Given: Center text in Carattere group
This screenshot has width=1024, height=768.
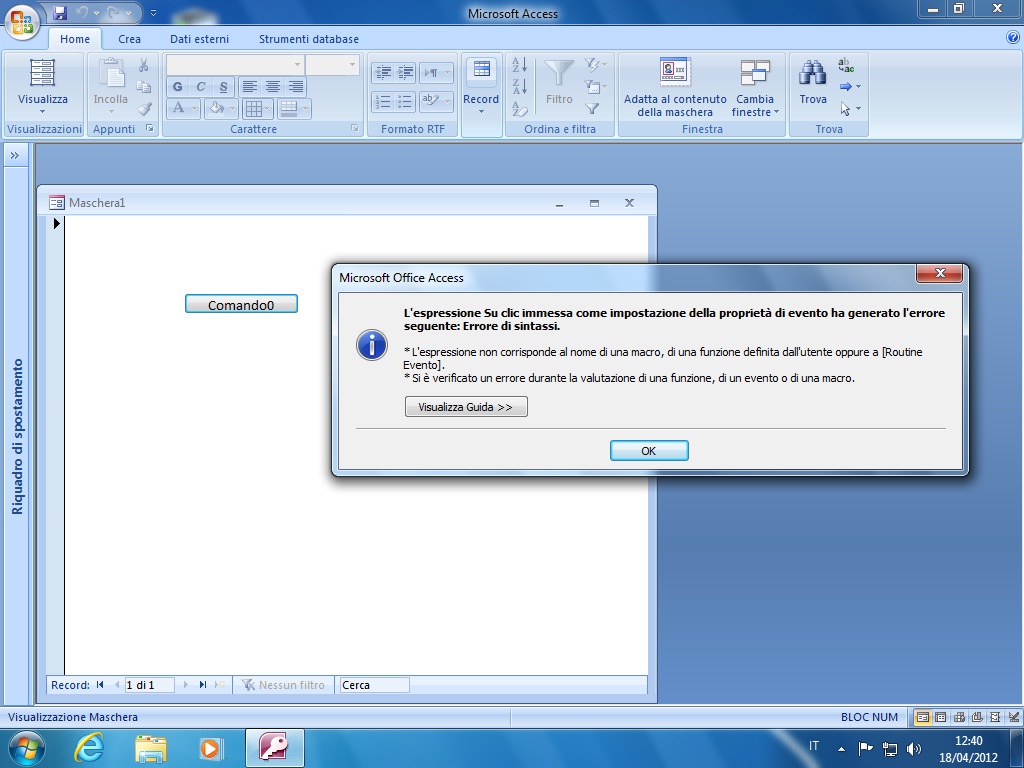Looking at the screenshot, I should 273,86.
